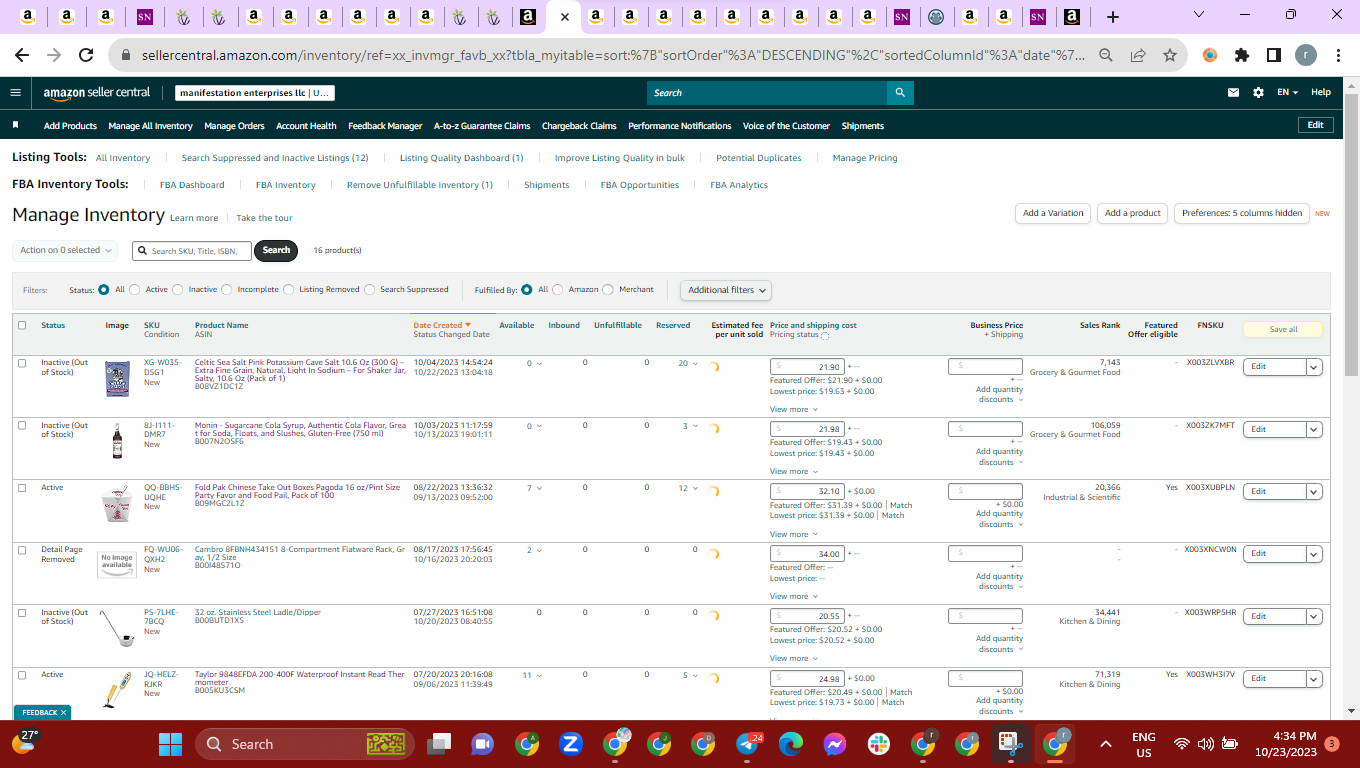Click the bookmark flag icon beside Add Products
The image size is (1360, 768).
(16, 126)
